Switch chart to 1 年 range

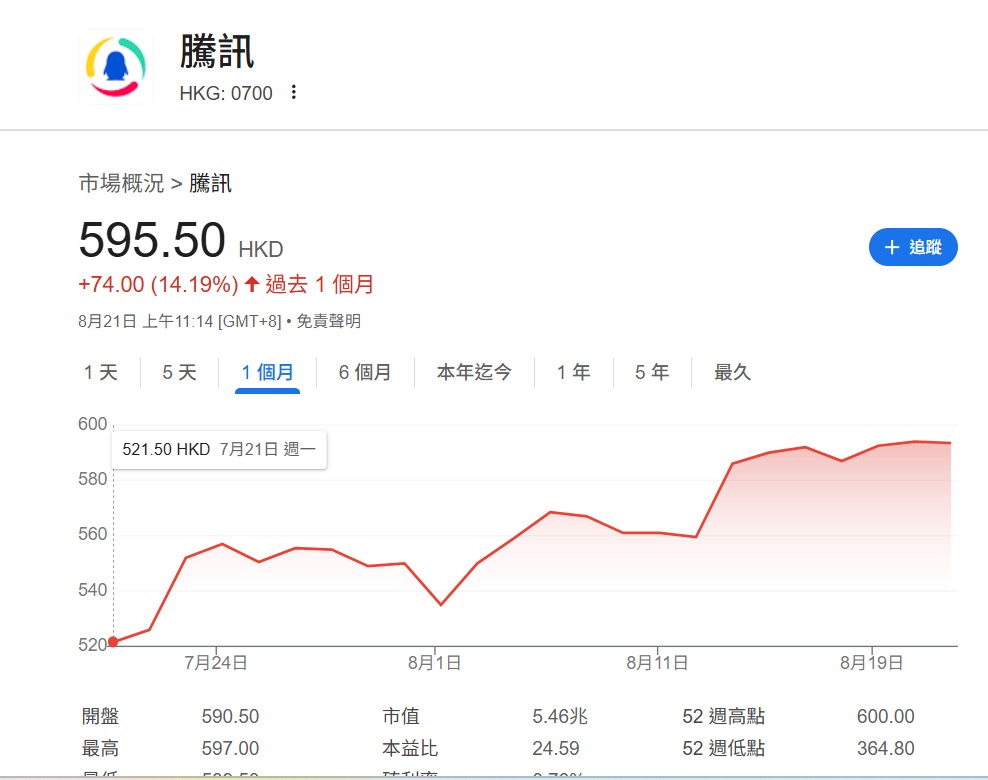pos(574,373)
